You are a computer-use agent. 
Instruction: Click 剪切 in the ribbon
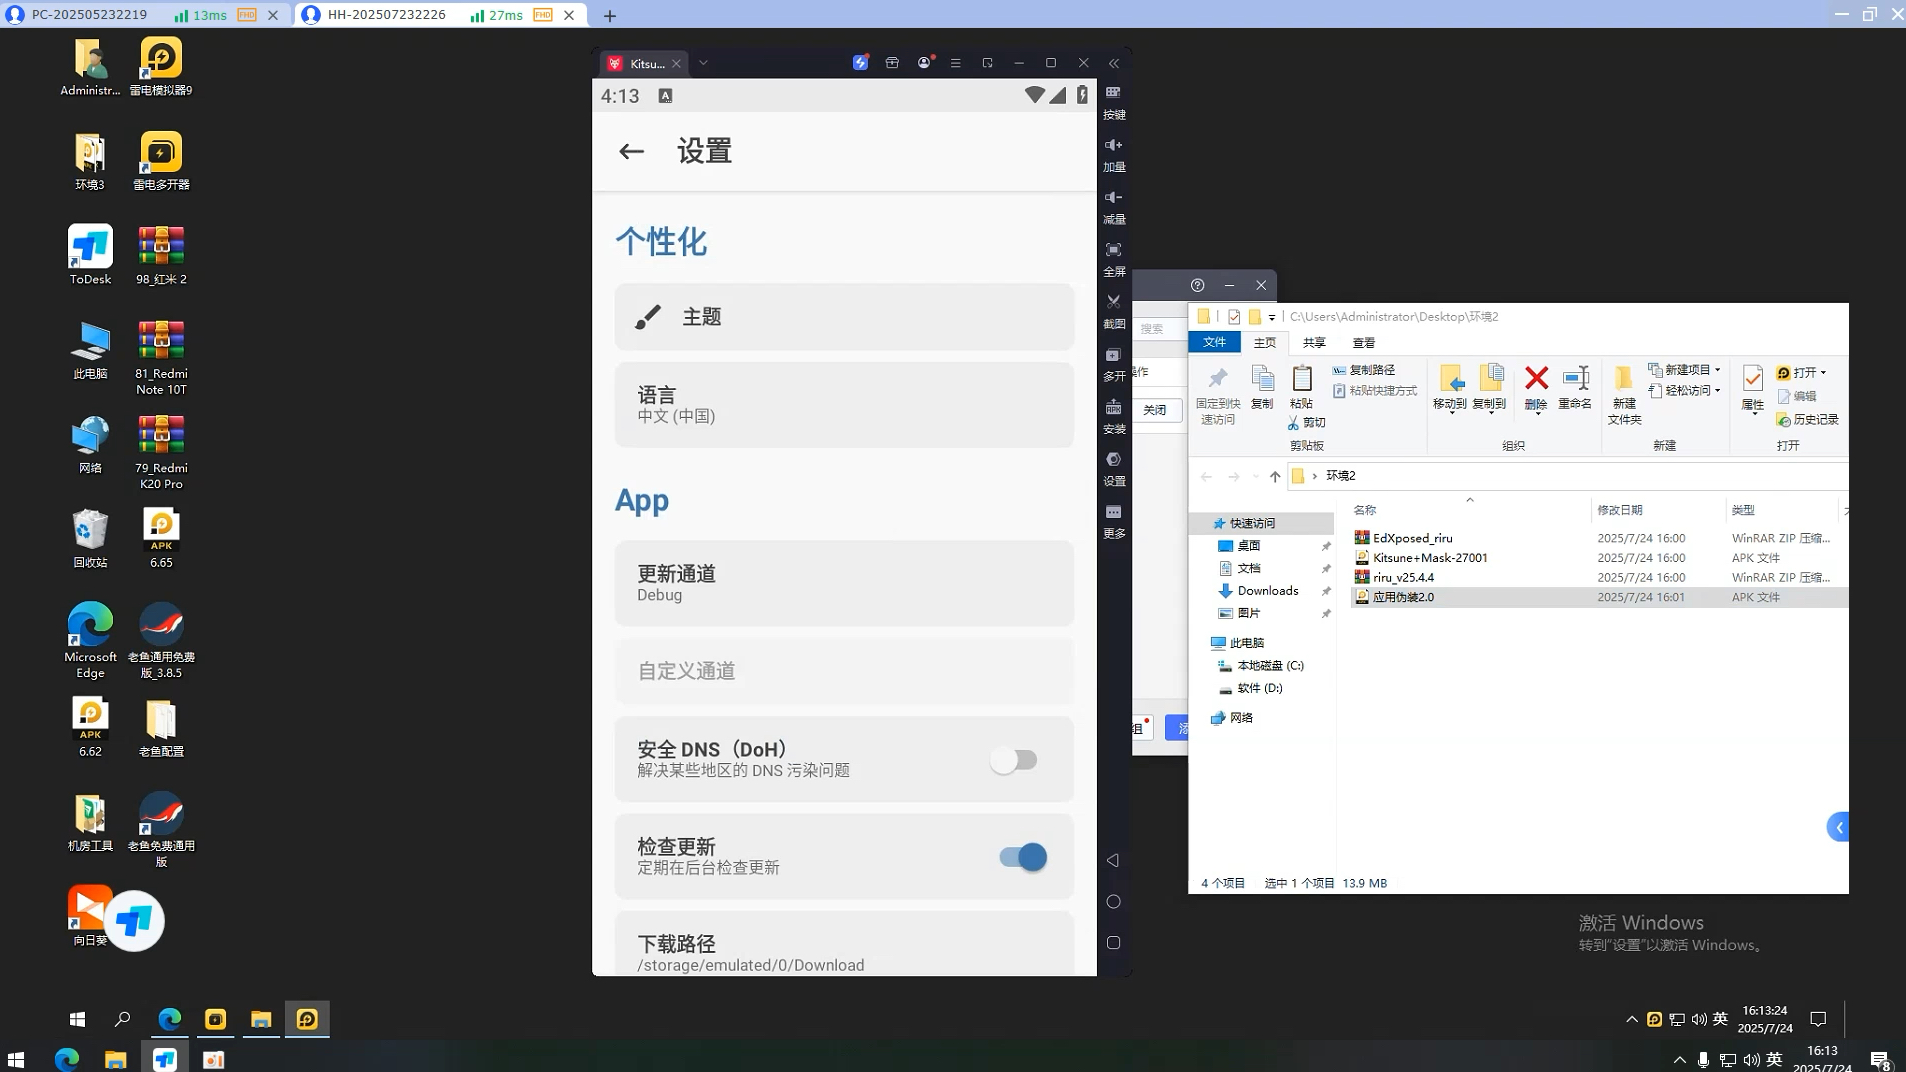tap(1307, 423)
